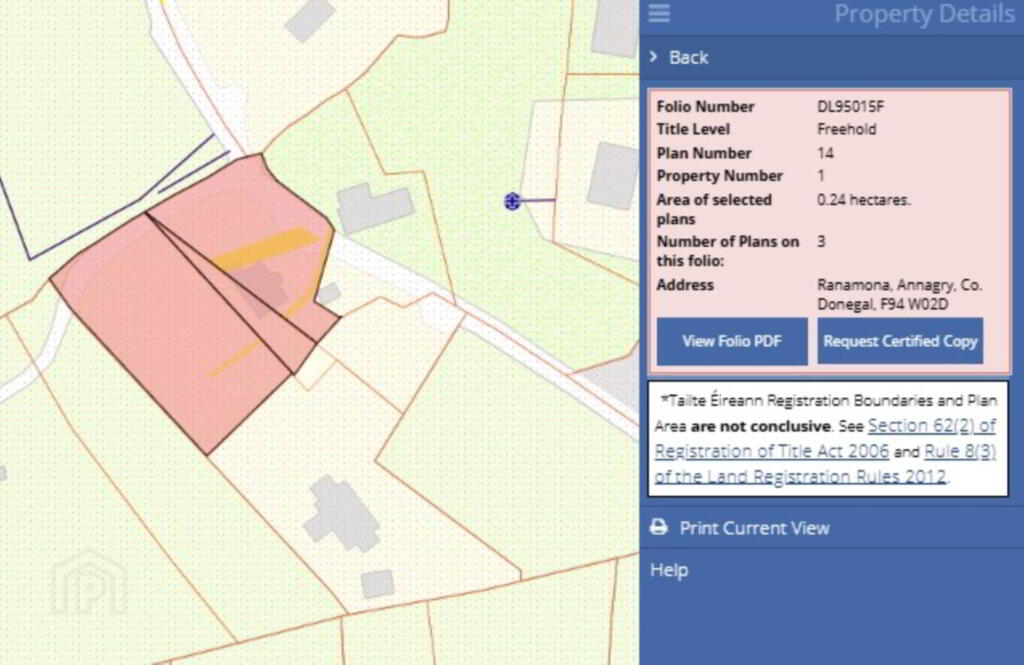Viewport: 1024px width, 665px height.
Task: Click the Title Level label
Action: [693, 129]
